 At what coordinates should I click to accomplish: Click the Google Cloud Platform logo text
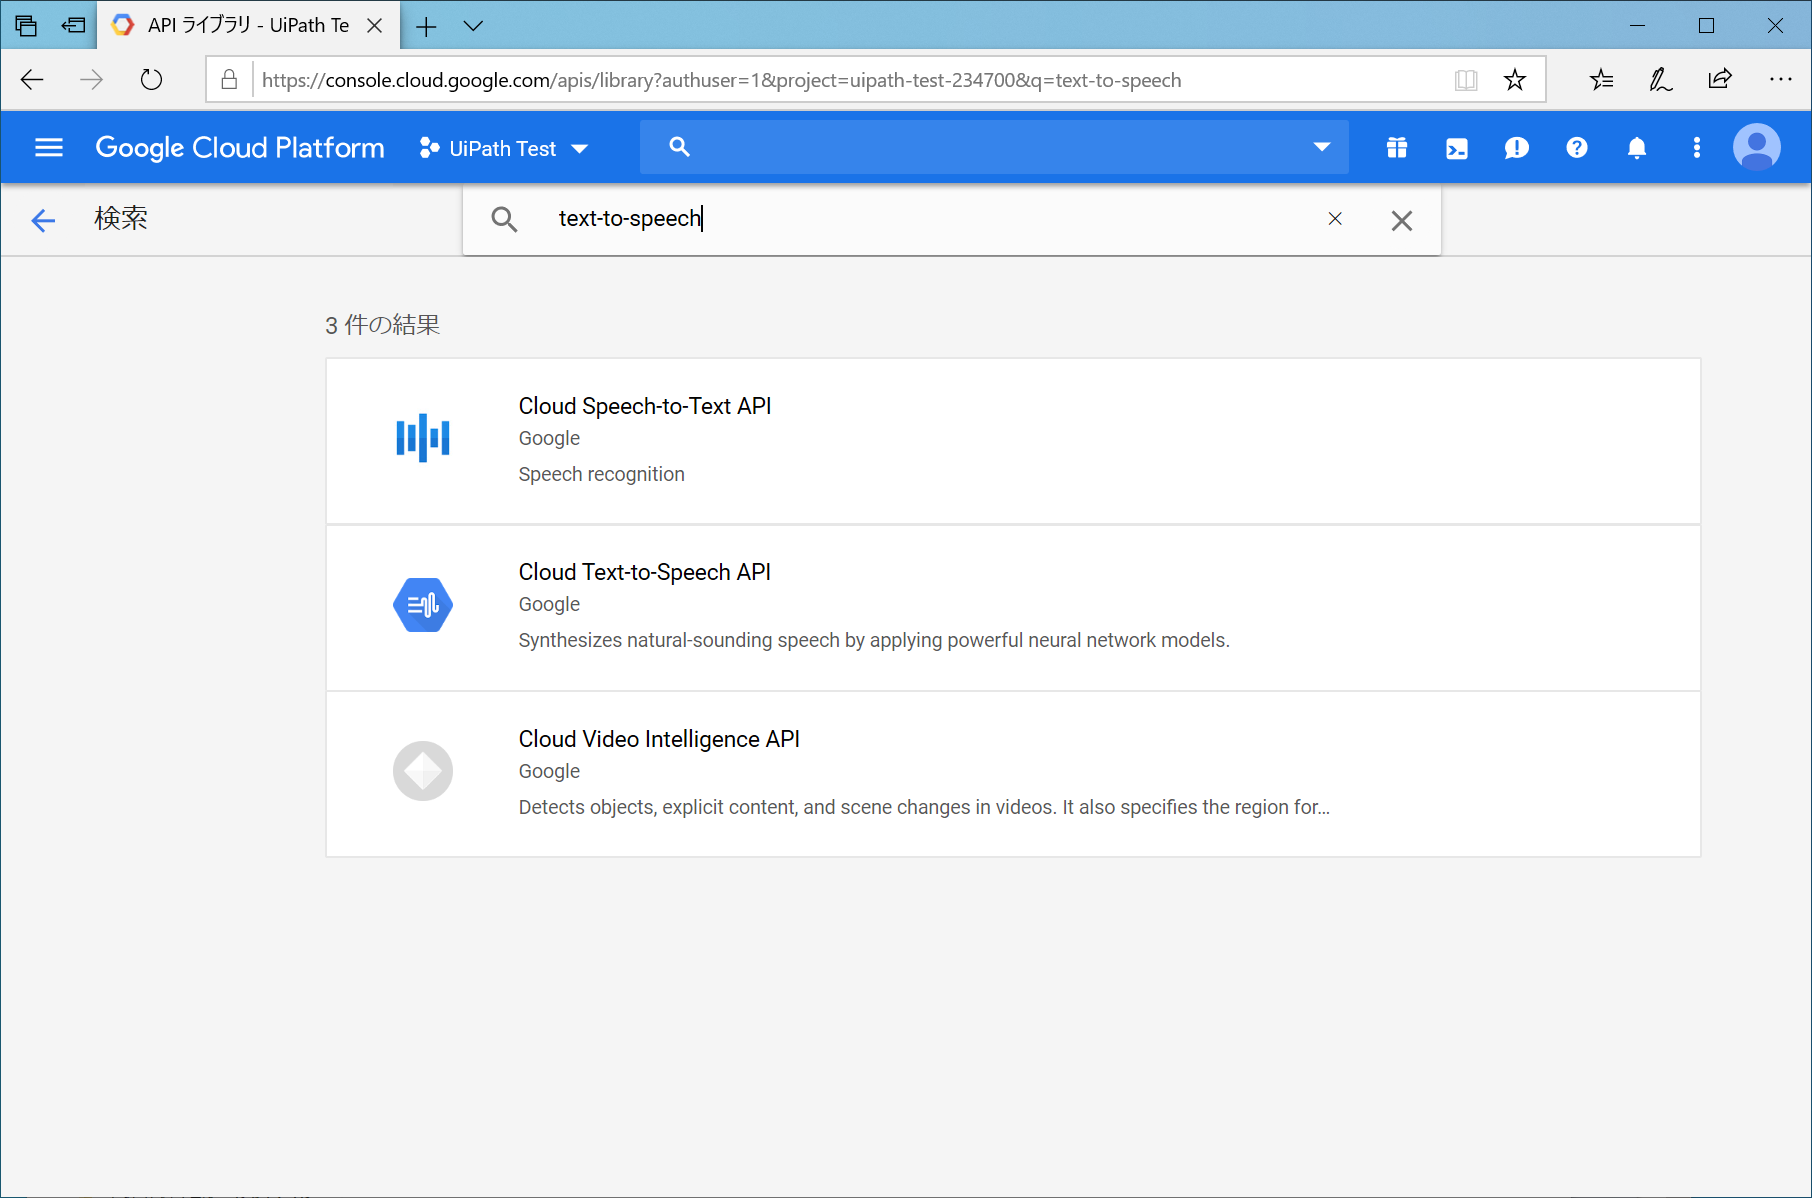(240, 148)
